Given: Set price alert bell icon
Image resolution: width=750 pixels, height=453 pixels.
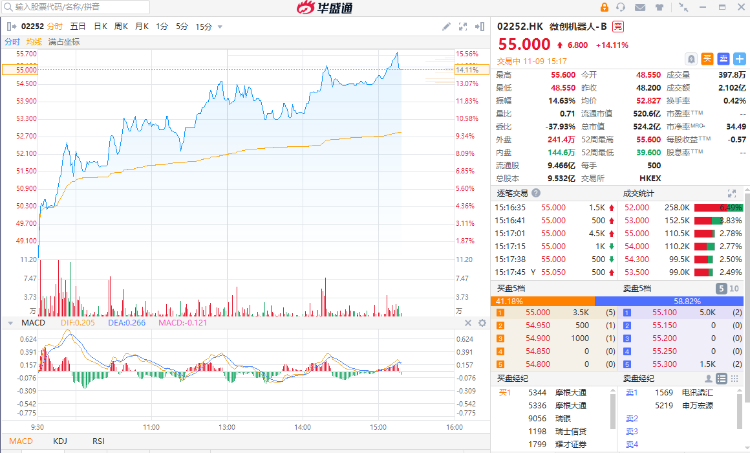Looking at the screenshot, I should [x=692, y=59].
